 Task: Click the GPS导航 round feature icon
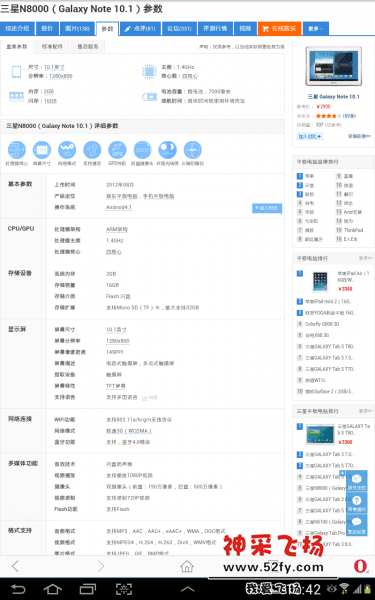click(x=117, y=150)
